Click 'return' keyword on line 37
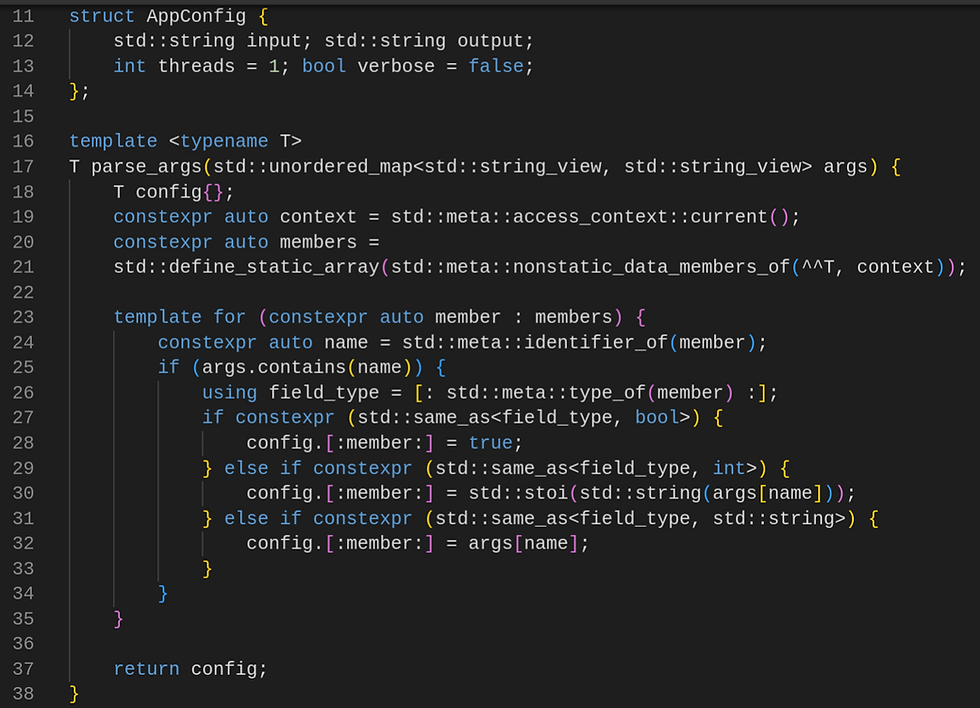 146,669
